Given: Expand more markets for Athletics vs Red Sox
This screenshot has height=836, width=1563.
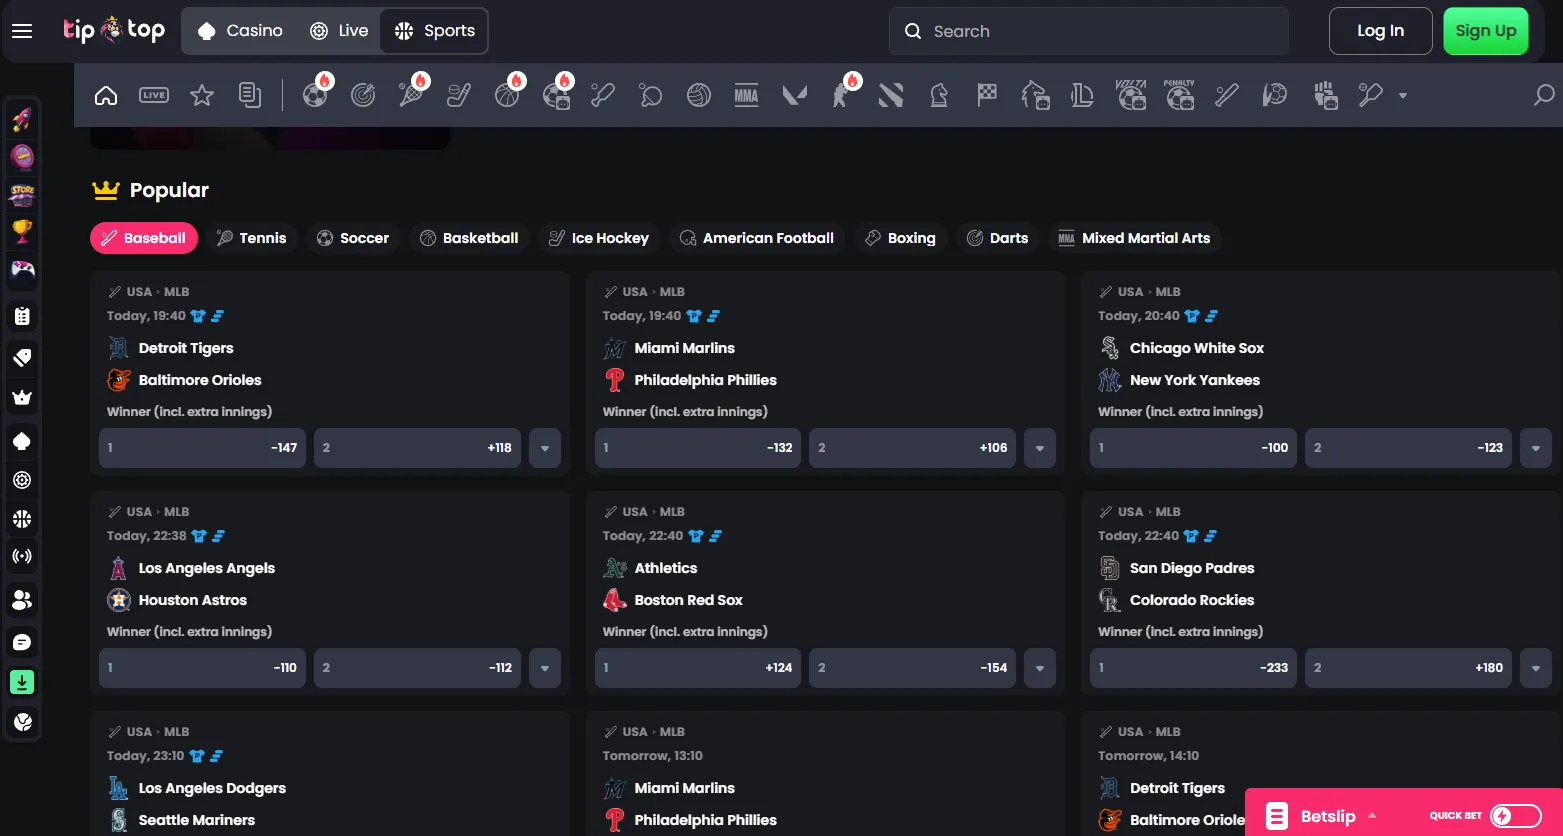Looking at the screenshot, I should pos(1040,668).
